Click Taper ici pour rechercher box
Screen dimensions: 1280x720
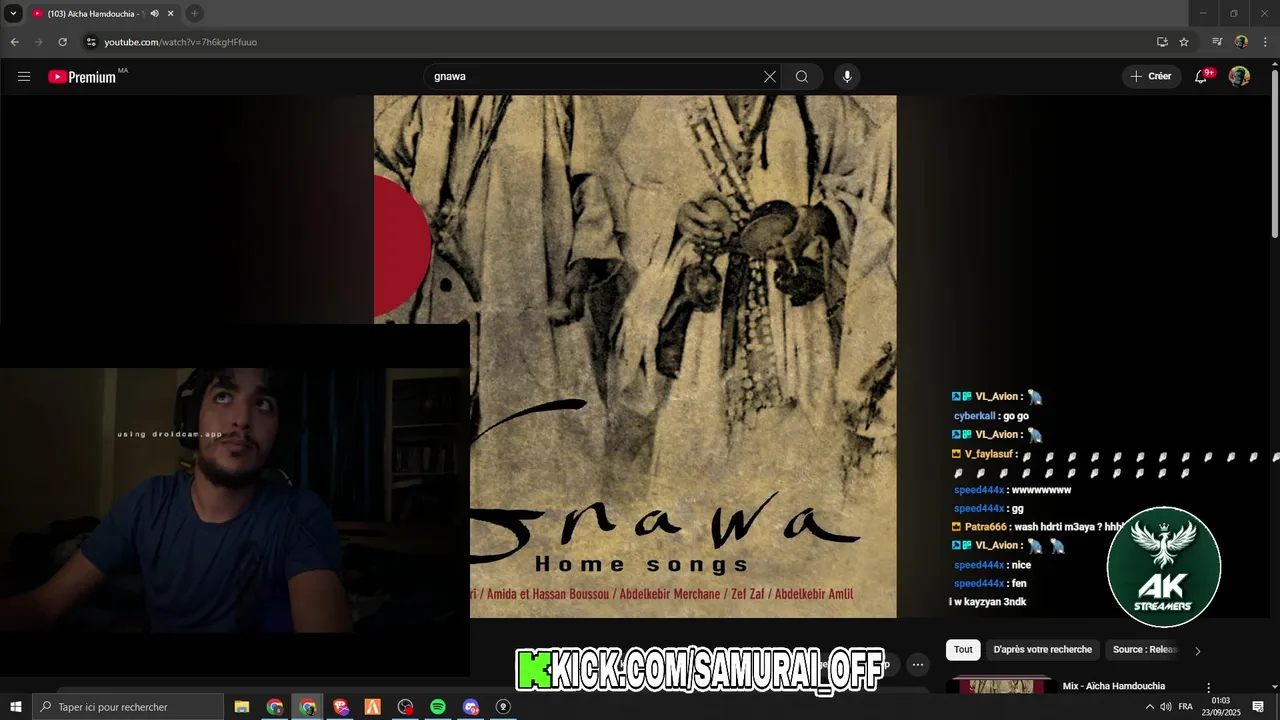[x=127, y=707]
